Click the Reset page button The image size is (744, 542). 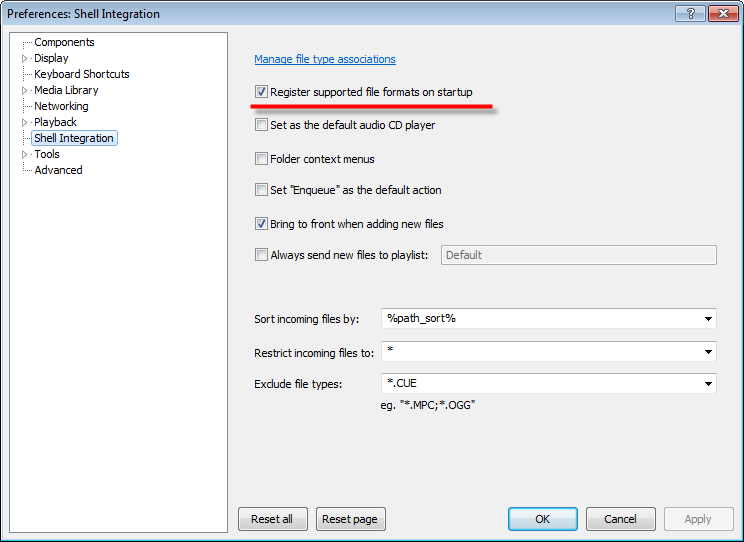coord(351,519)
